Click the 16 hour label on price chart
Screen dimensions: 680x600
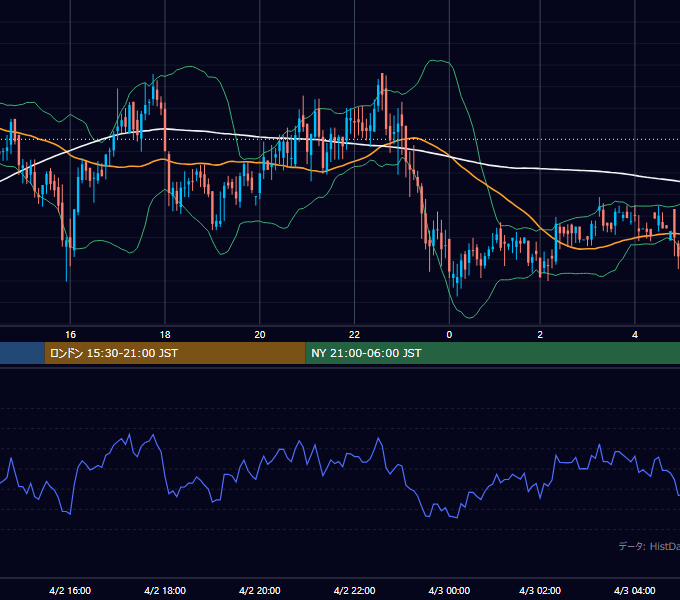coord(70,335)
